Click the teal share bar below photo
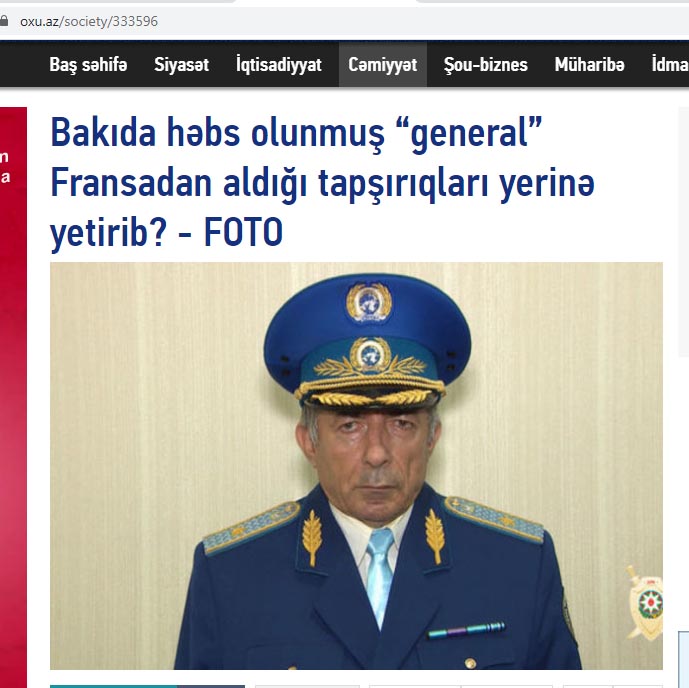Viewport: 689px width, 688px height. tap(114, 686)
